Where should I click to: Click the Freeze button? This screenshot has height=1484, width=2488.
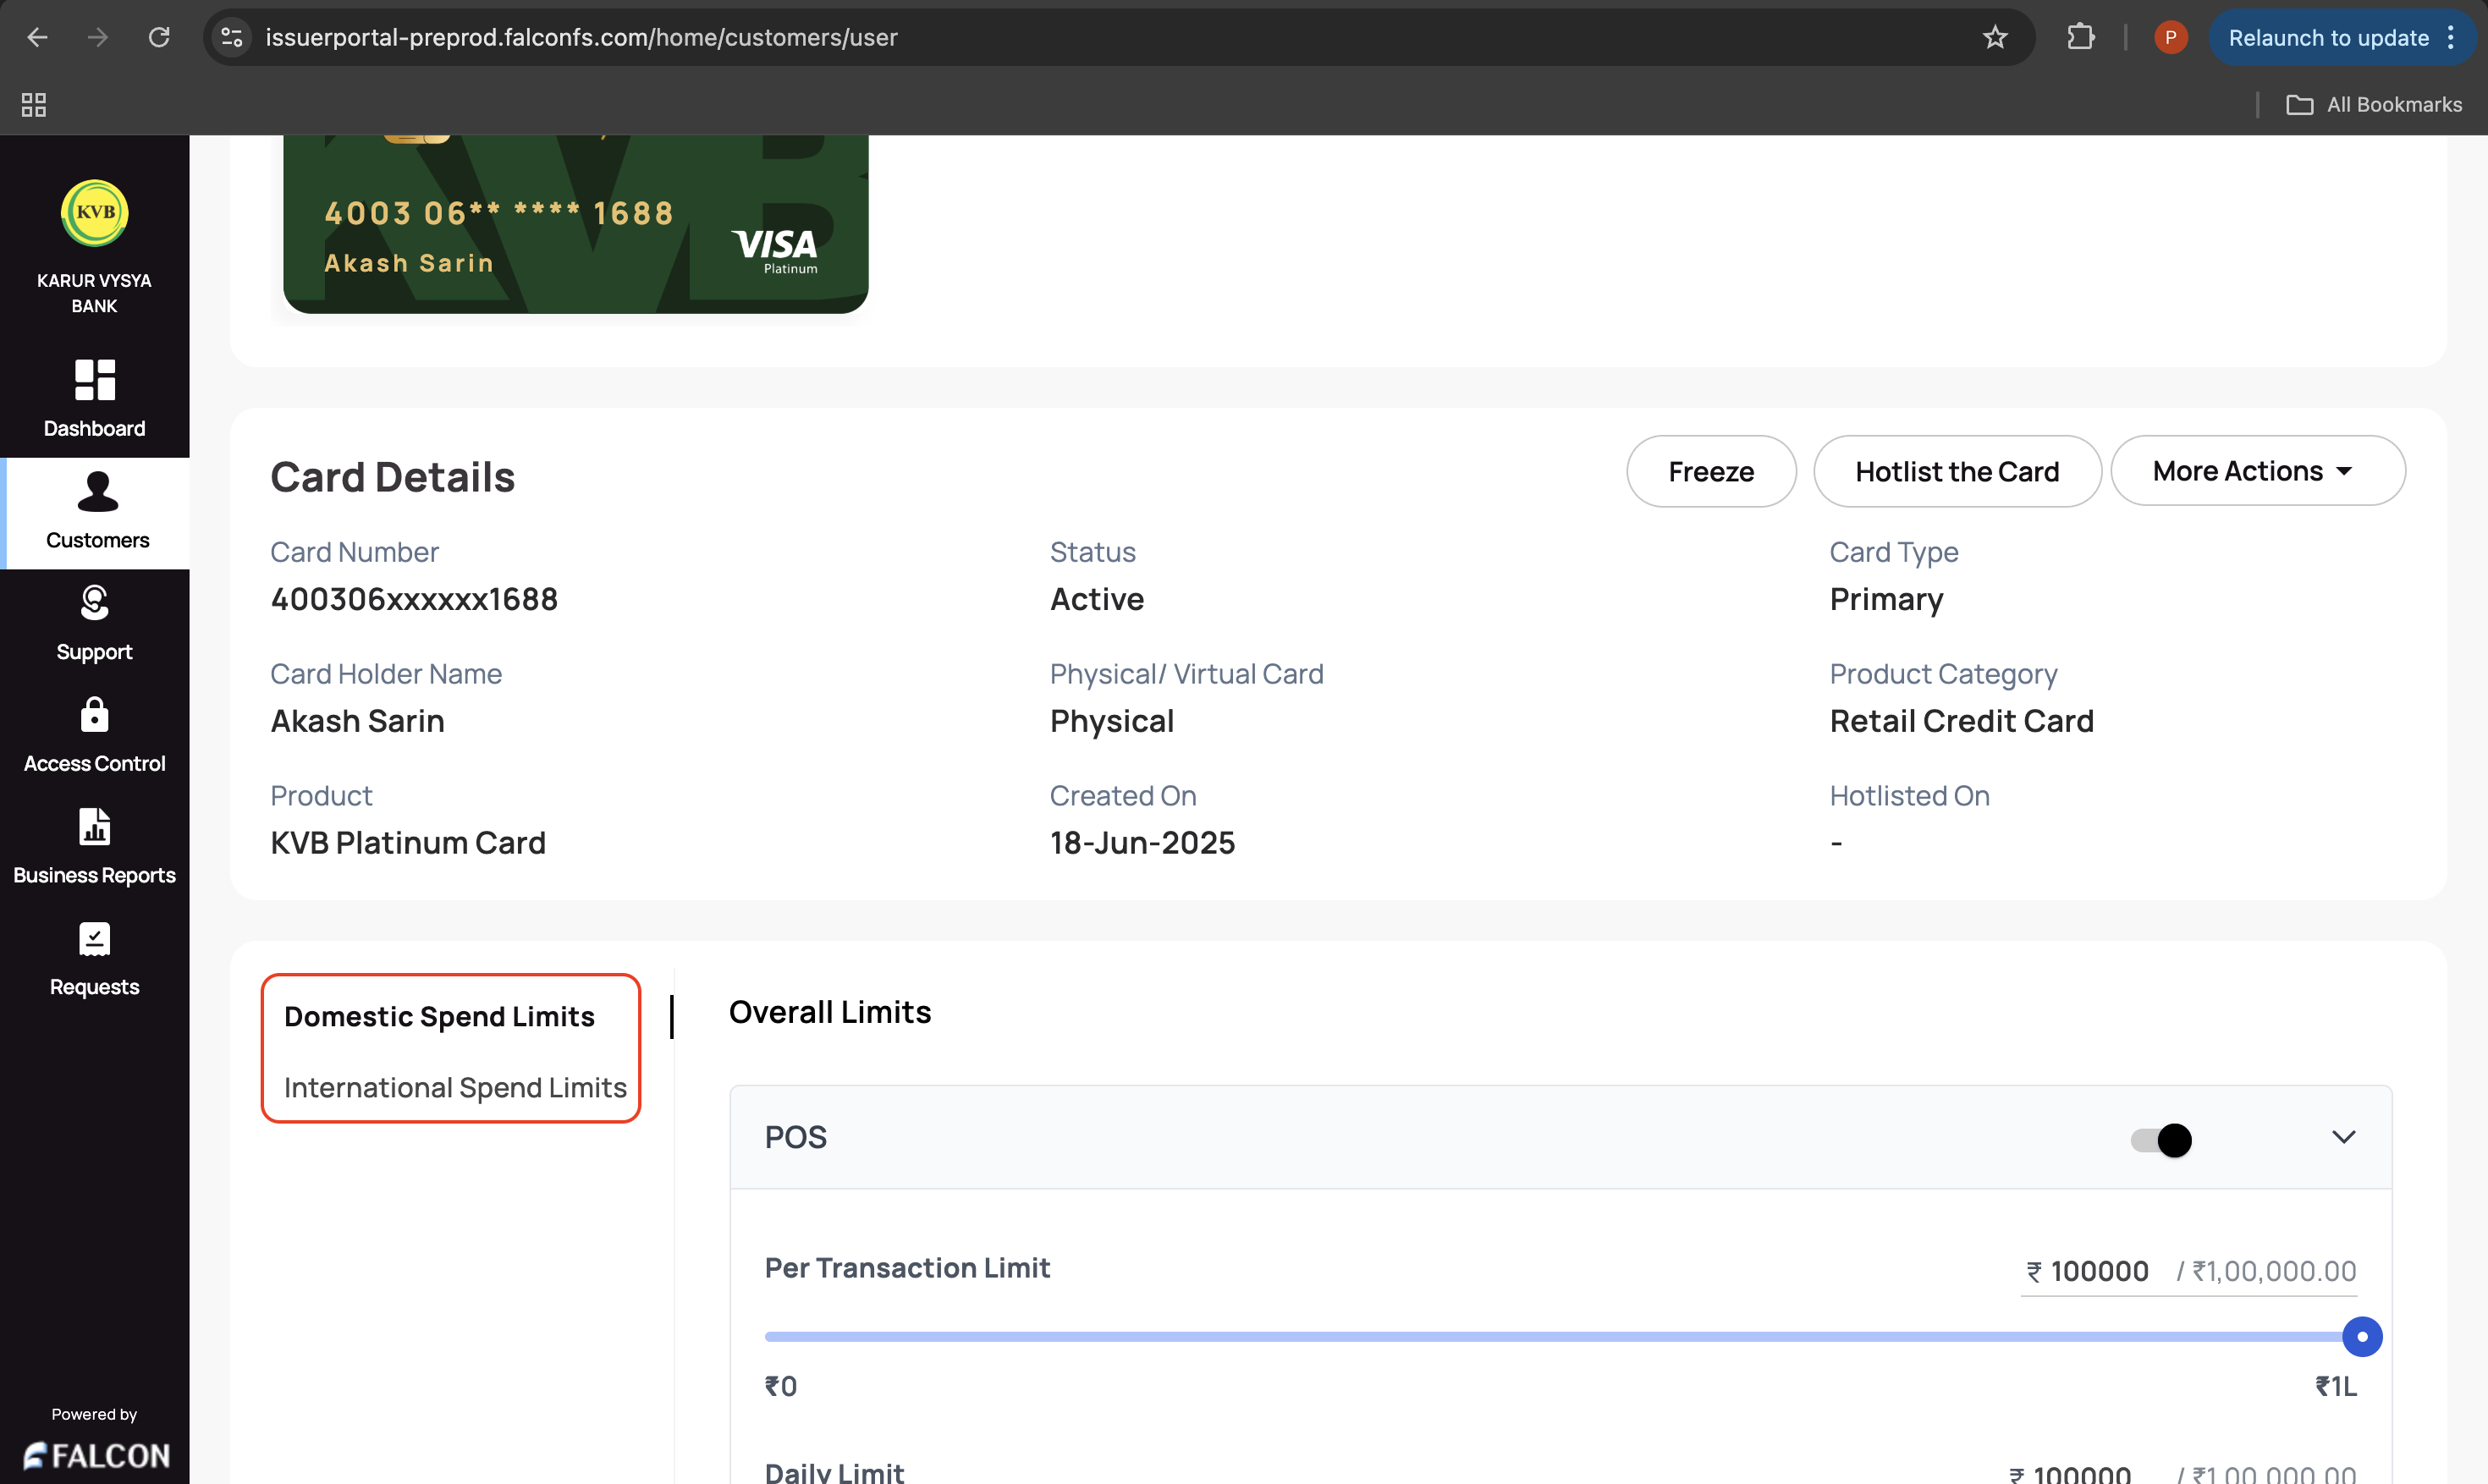(x=1710, y=471)
